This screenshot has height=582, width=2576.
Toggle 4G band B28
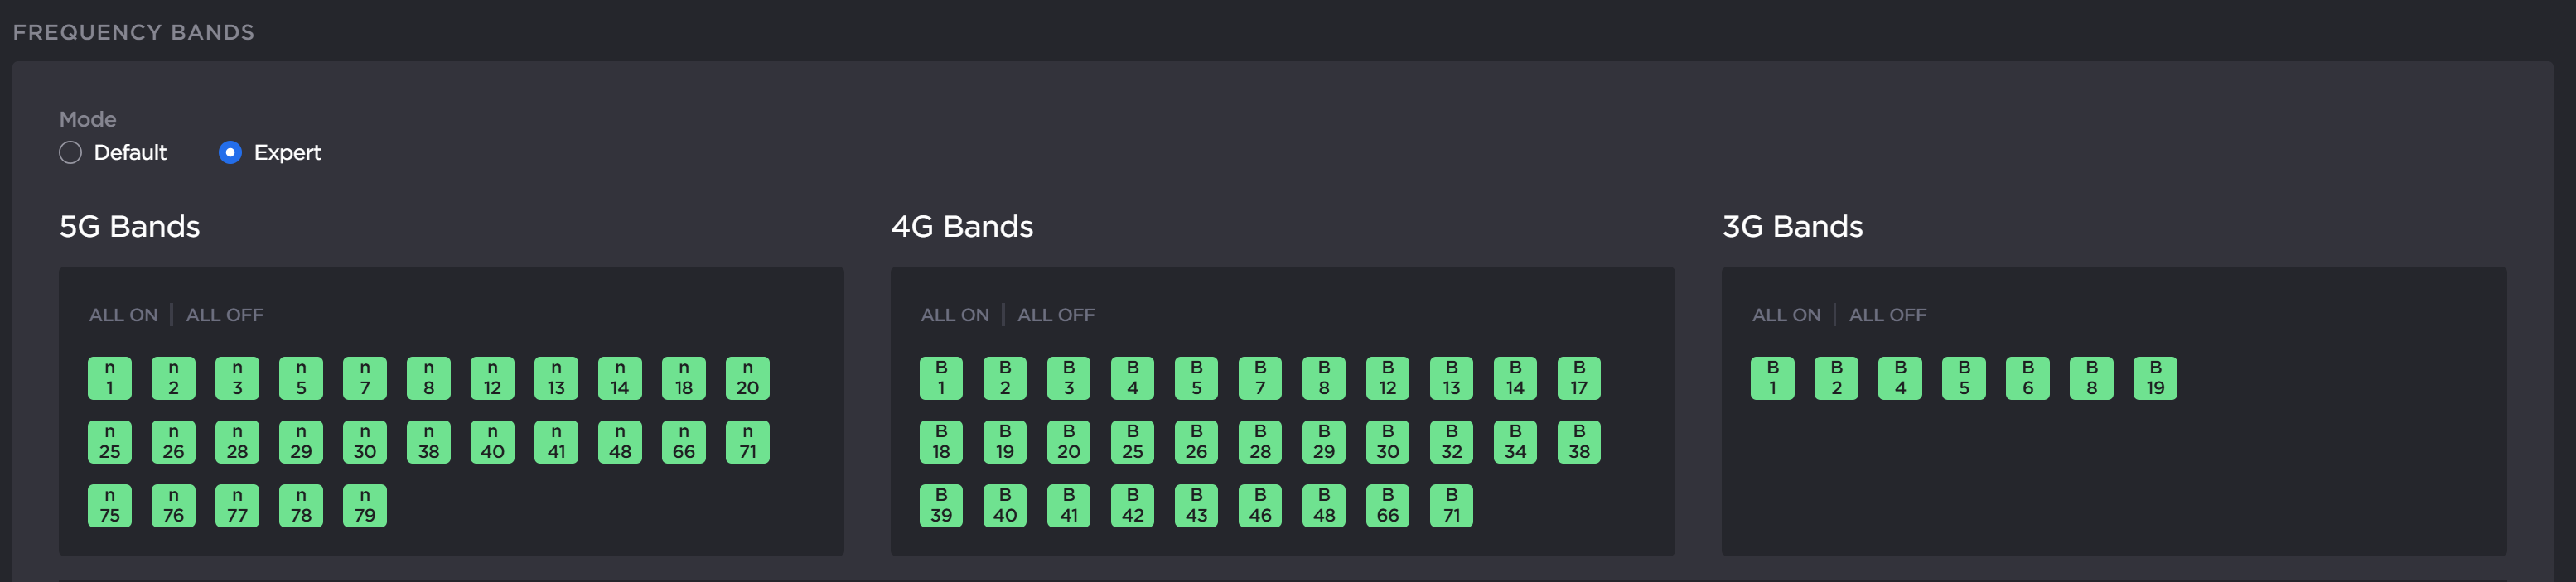1260,442
